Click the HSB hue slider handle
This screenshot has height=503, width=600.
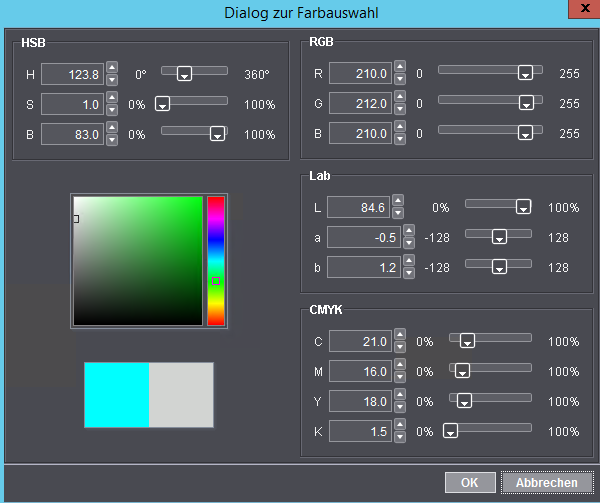coord(183,73)
